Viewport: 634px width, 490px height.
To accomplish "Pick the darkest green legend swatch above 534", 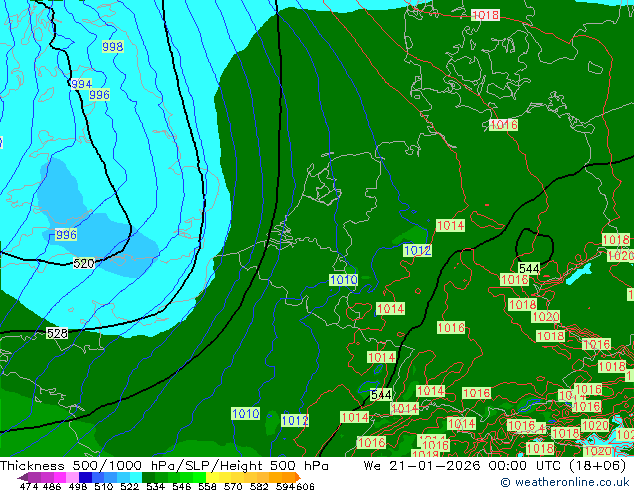I will [x=149, y=477].
